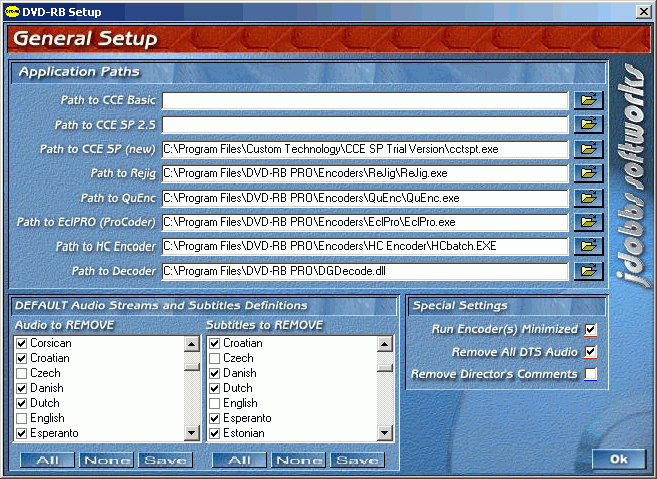
Task: Toggle Dutch in Audio to REMOVE list
Action: click(21, 404)
